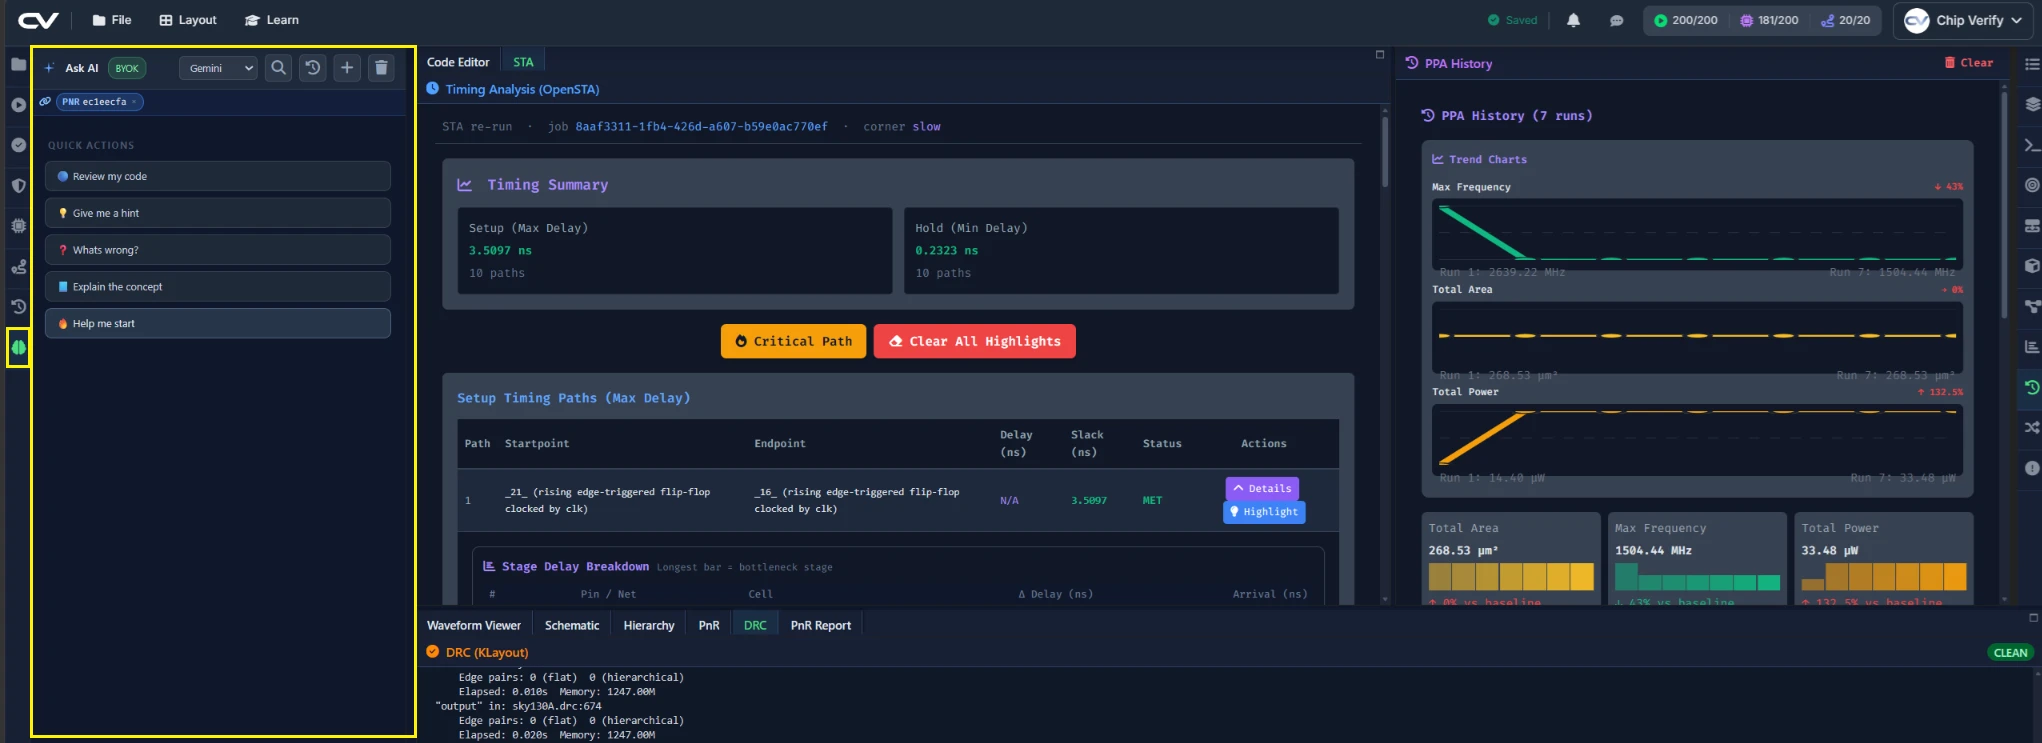Switch to the STA tab

point(523,62)
